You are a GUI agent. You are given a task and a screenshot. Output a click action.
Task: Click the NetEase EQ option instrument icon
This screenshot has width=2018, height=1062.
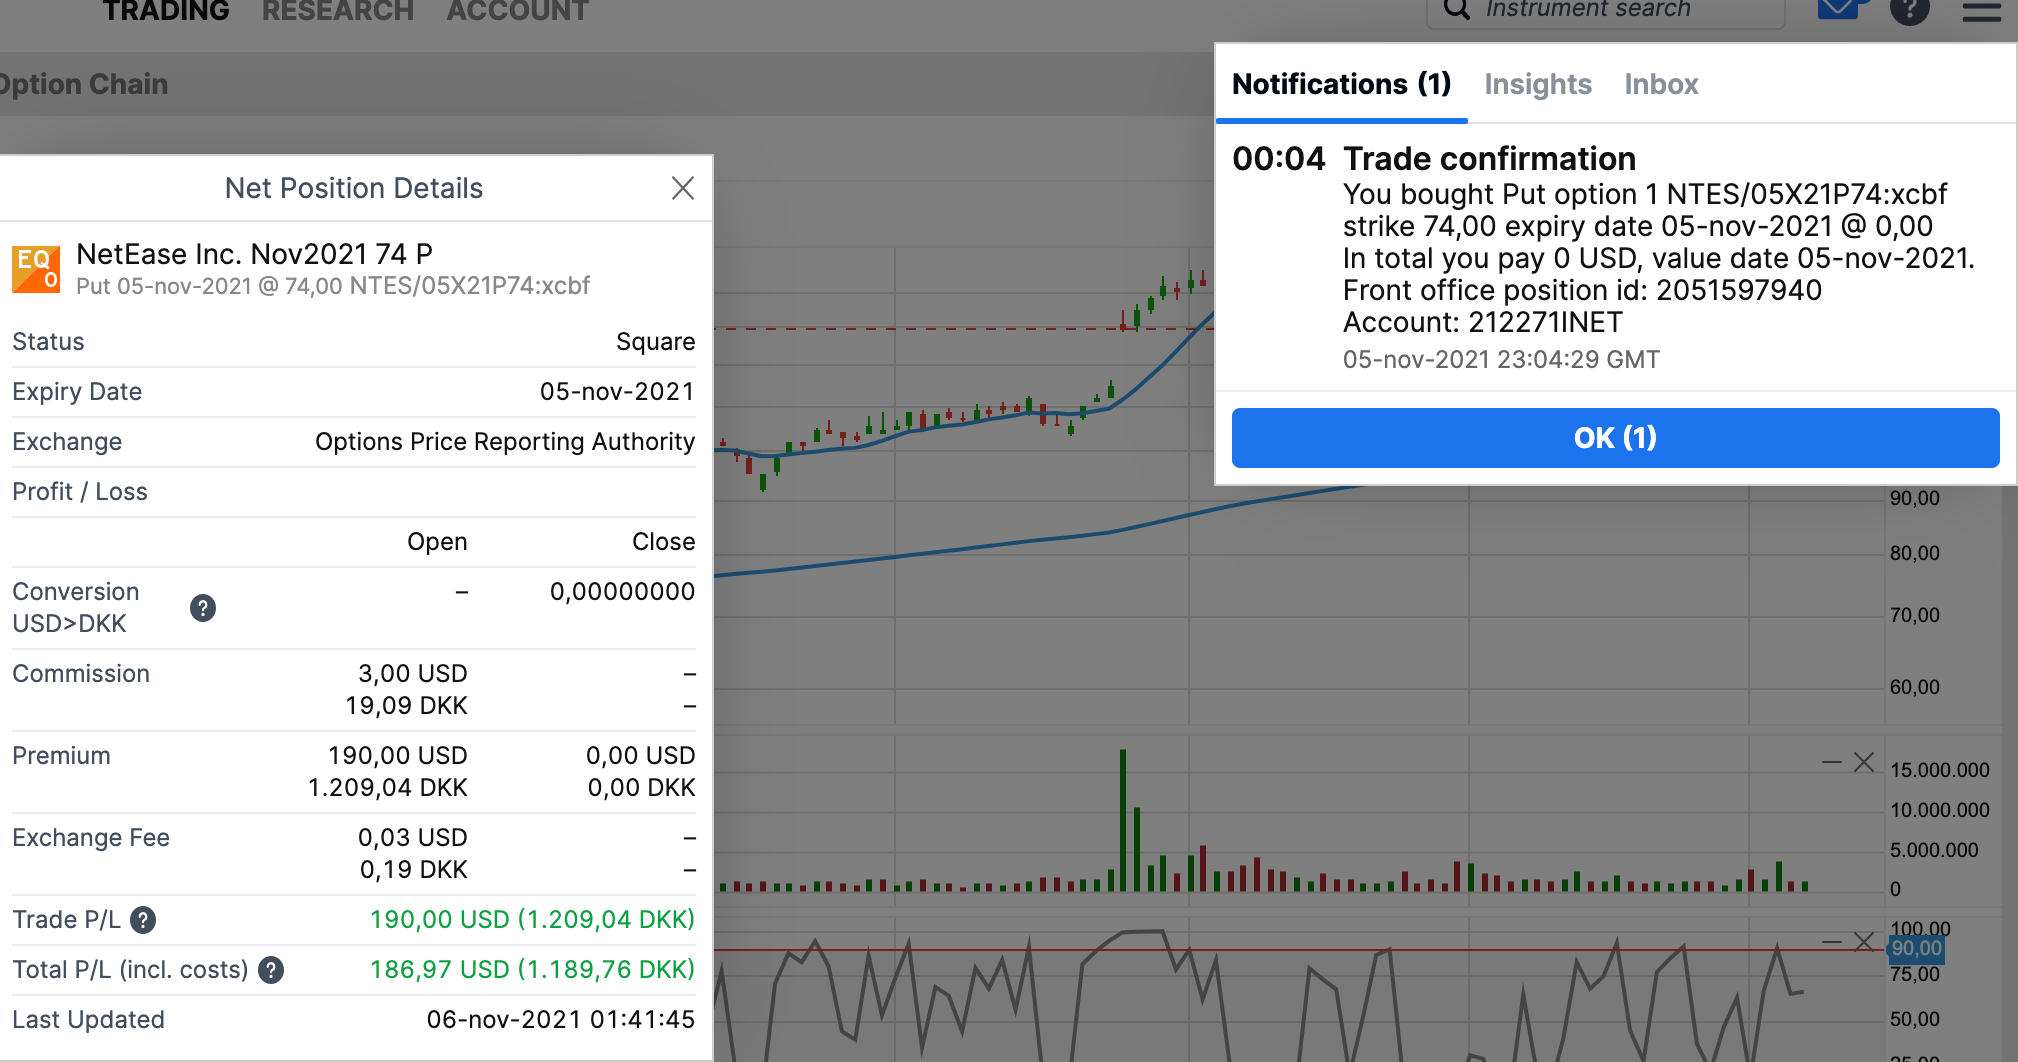[36, 269]
